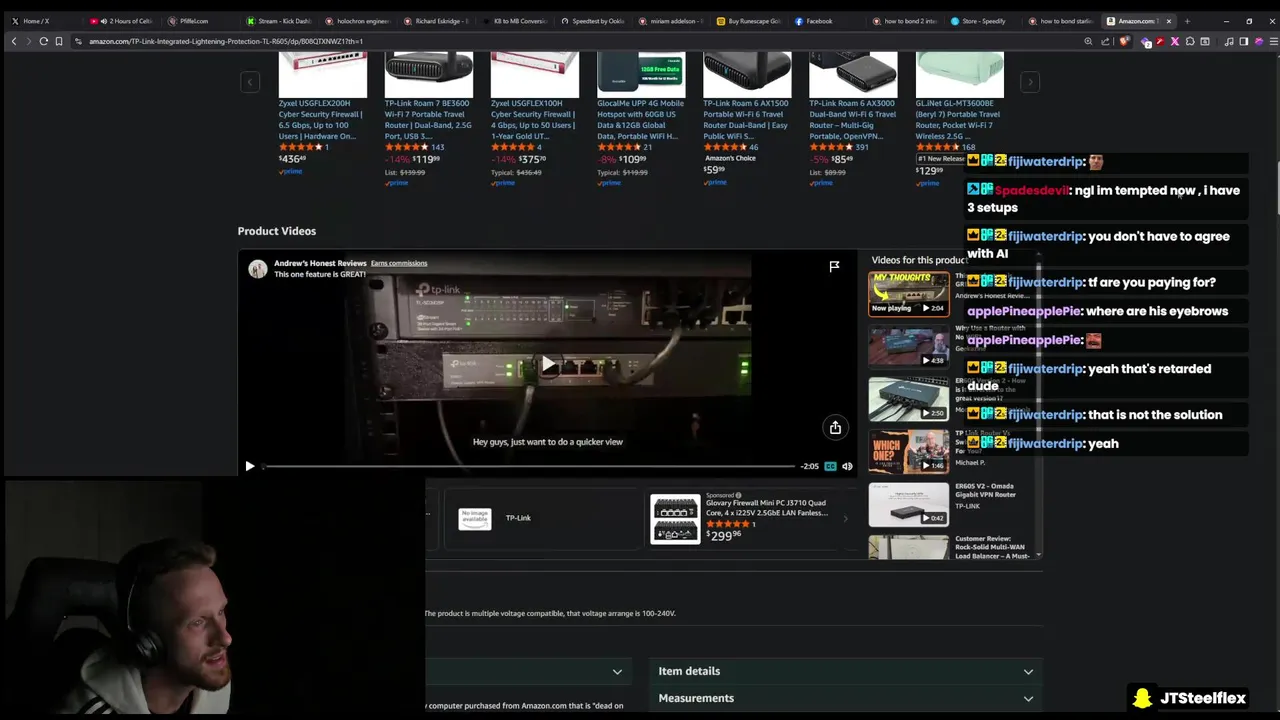Reload the page with refresh icon
This screenshot has width=1280, height=720.
(43, 41)
